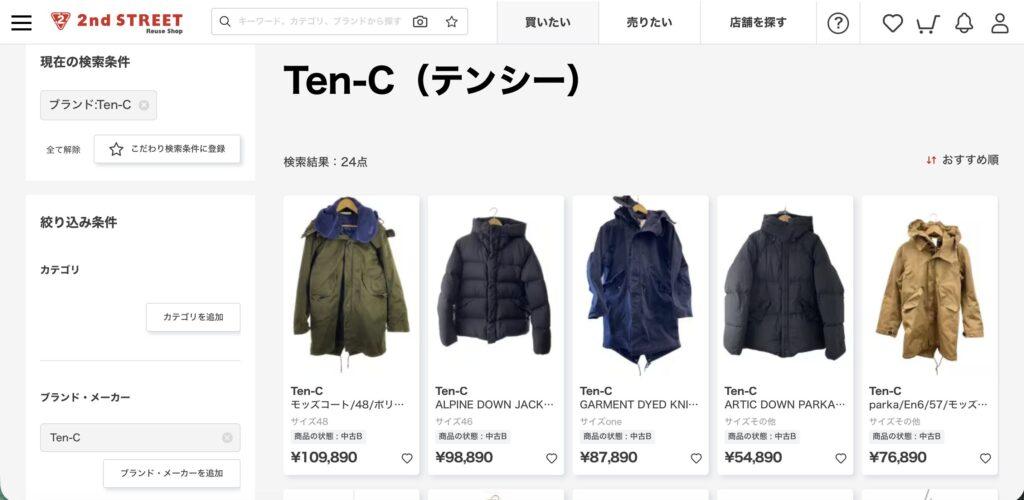The width and height of the screenshot is (1024, 500).
Task: Open the おすすめ順 sort dropdown
Action: pos(962,160)
